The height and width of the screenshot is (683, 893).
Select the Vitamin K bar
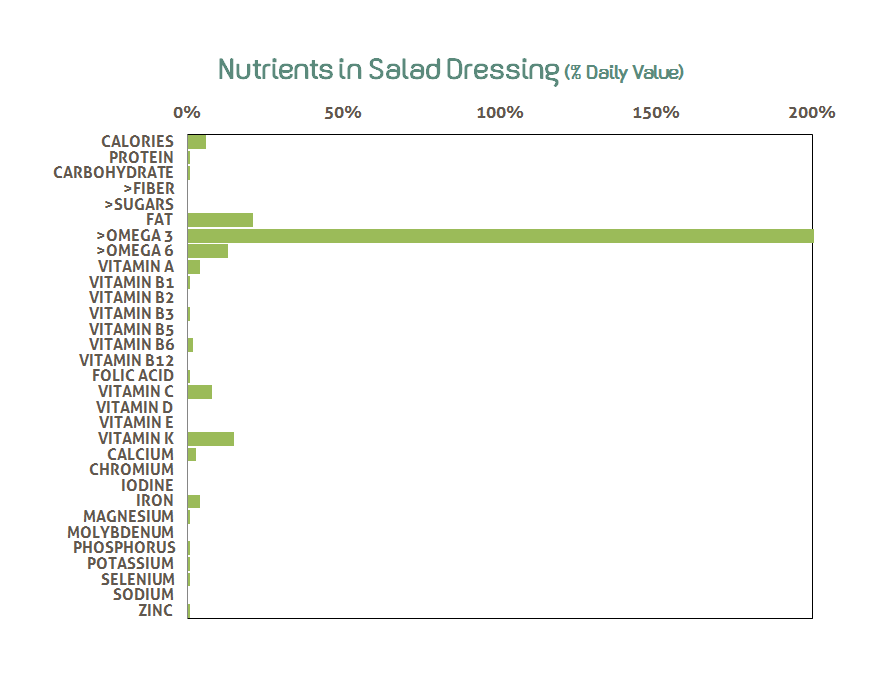pyautogui.click(x=211, y=439)
